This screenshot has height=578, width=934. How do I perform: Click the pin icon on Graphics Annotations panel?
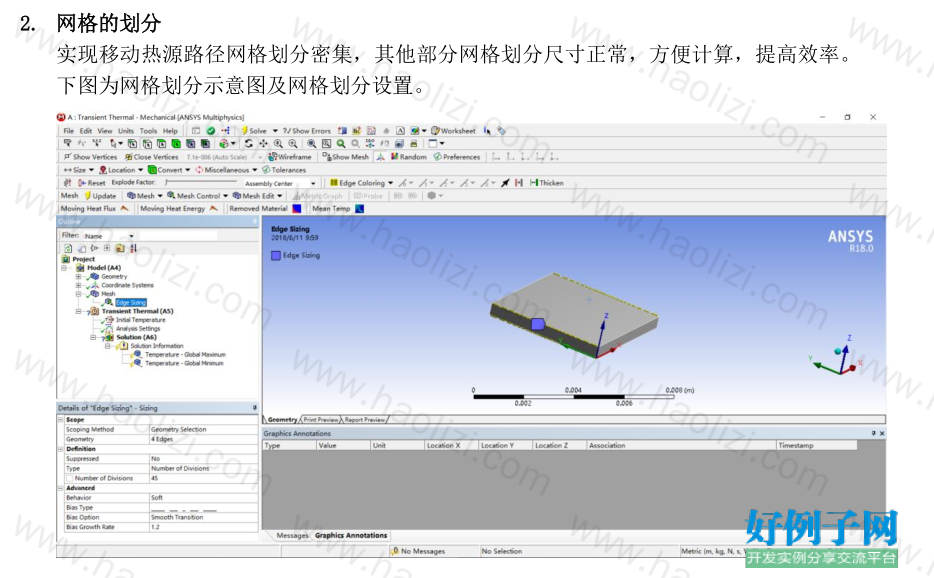coord(873,433)
